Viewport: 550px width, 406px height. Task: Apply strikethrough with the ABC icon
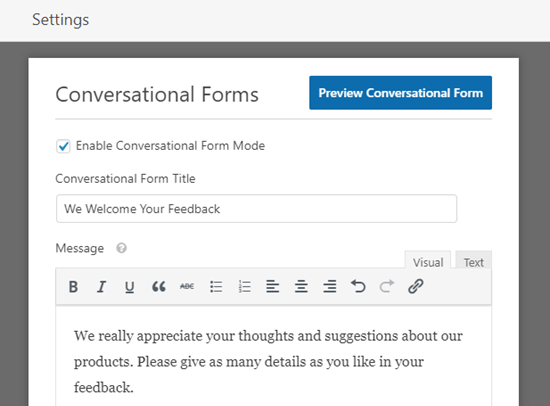pos(187,287)
